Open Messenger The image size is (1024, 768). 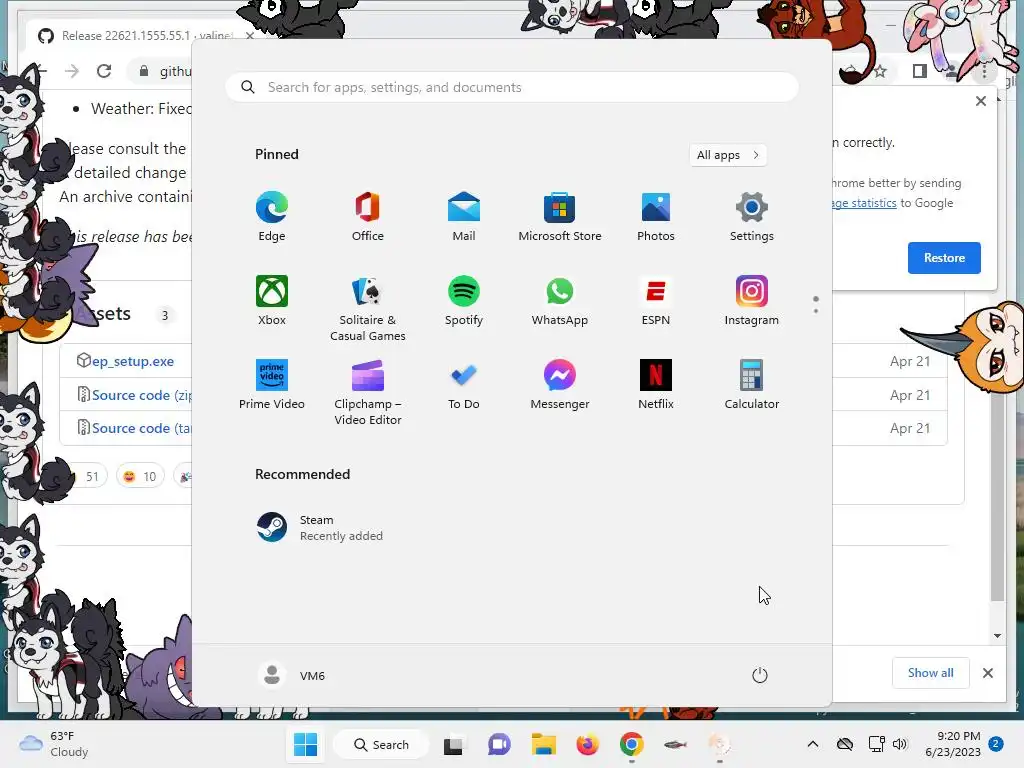tap(560, 385)
